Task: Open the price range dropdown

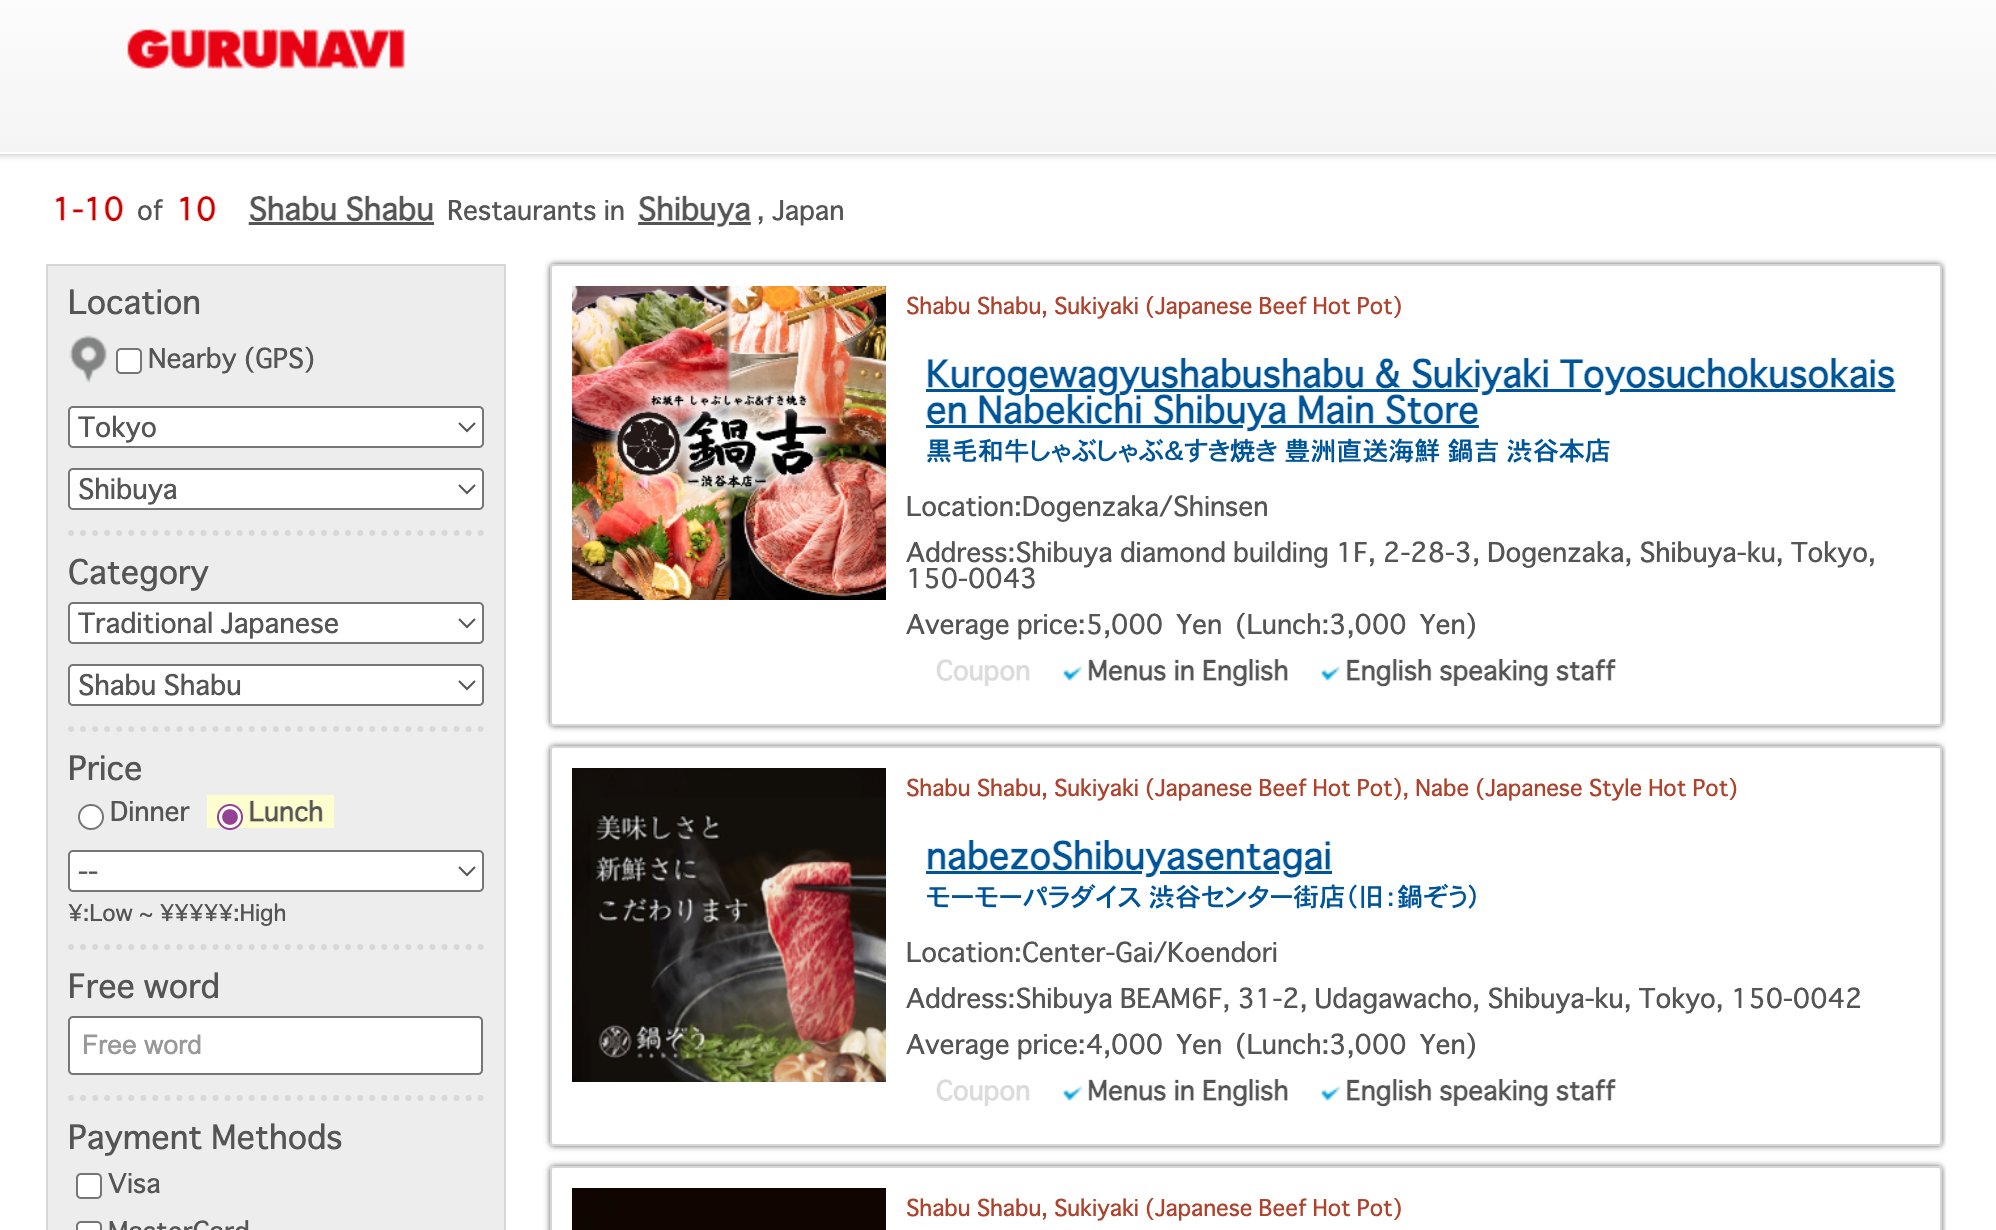Action: pyautogui.click(x=275, y=871)
